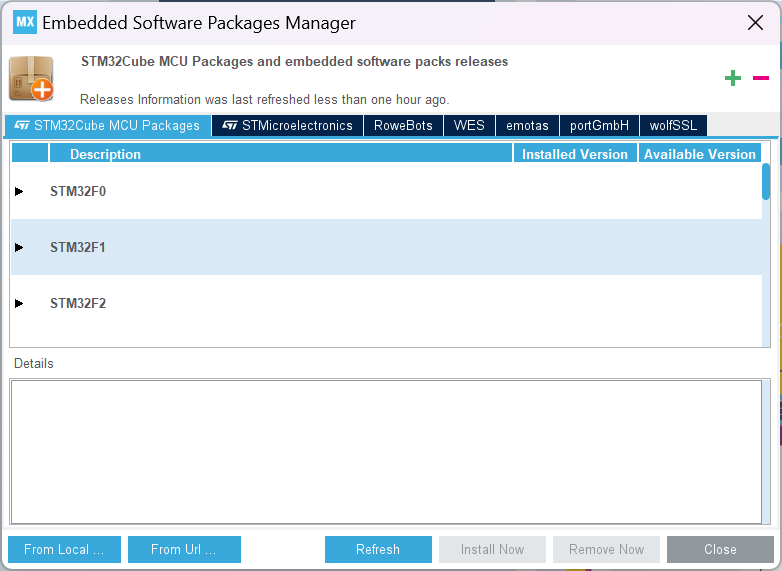
Task: Click the green plus expand-all icon
Action: (x=733, y=78)
